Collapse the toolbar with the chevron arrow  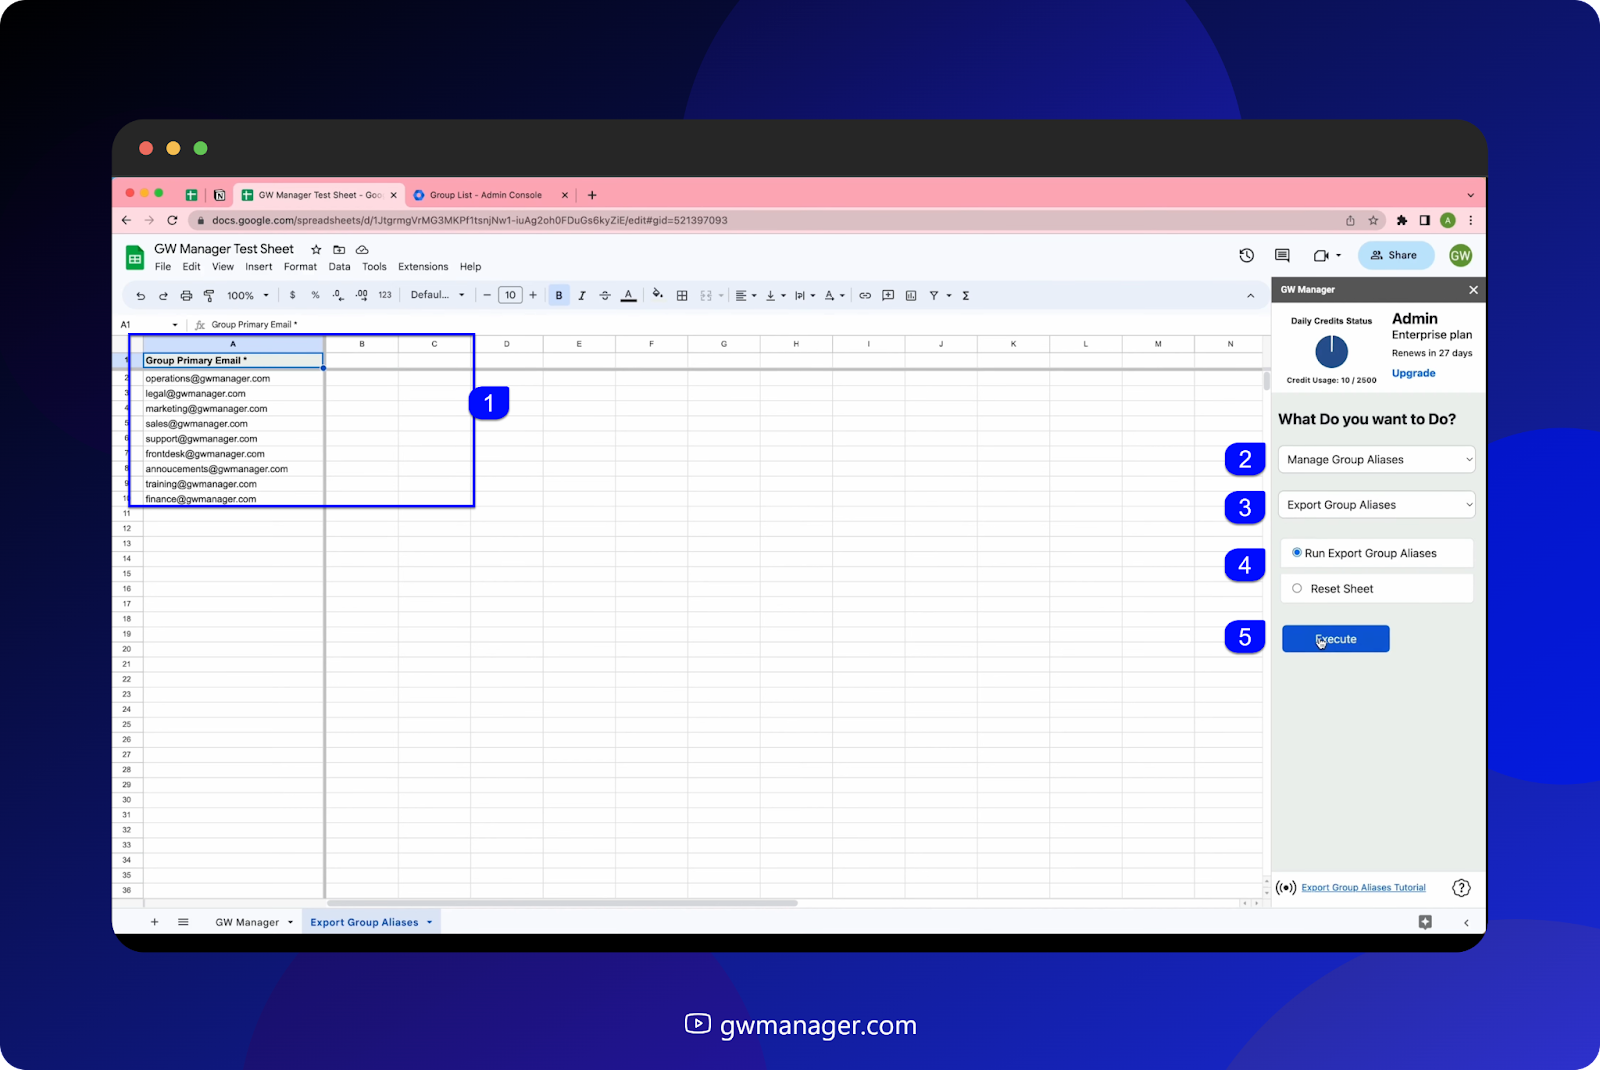click(x=1250, y=296)
